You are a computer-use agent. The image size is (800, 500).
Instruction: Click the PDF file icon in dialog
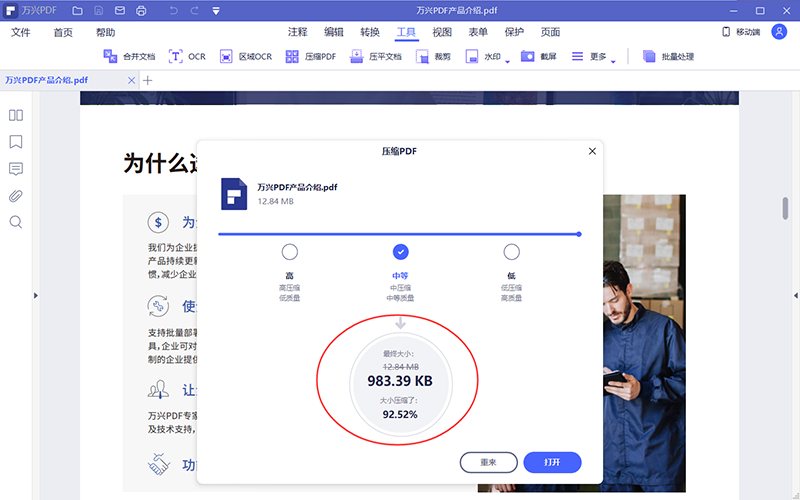[234, 194]
